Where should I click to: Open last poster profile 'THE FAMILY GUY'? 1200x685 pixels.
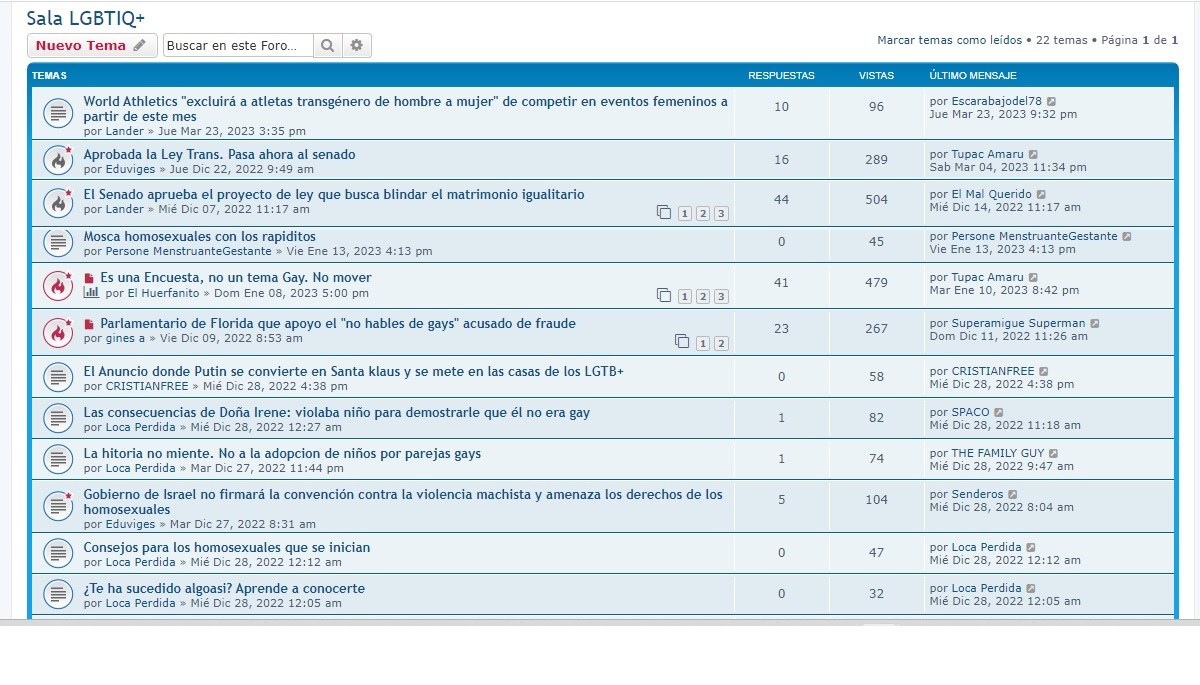998,453
